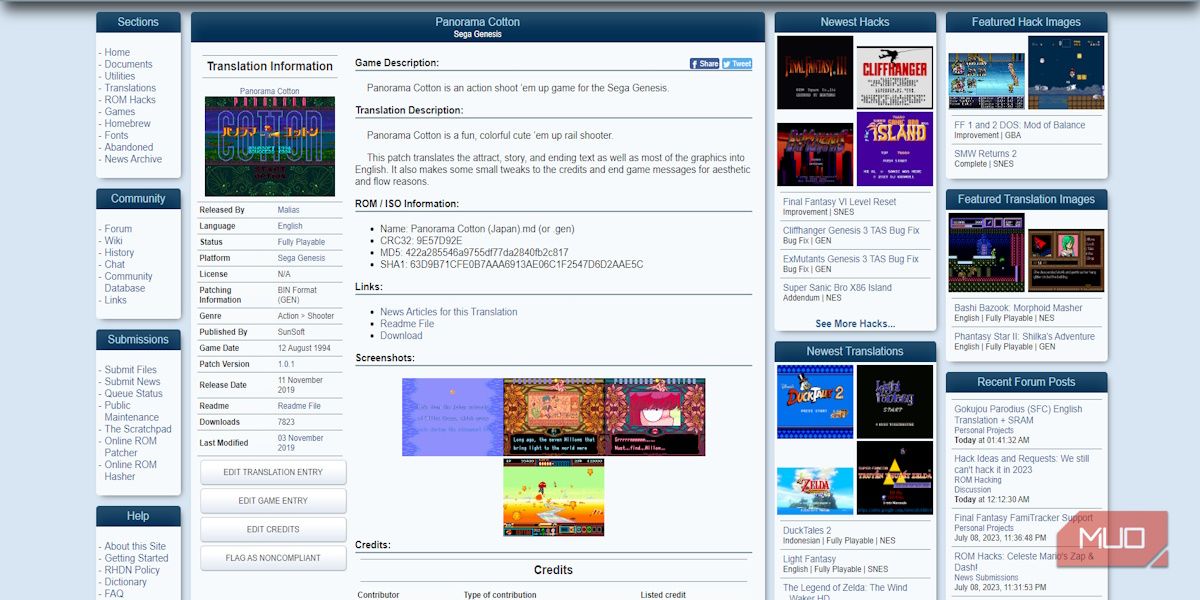Open the pink-haired character screenshot
The image size is (1200, 600).
(x=655, y=417)
